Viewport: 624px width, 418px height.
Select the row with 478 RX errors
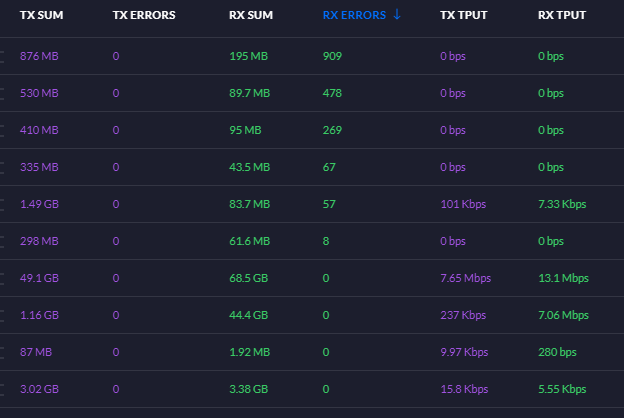pyautogui.click(x=312, y=93)
